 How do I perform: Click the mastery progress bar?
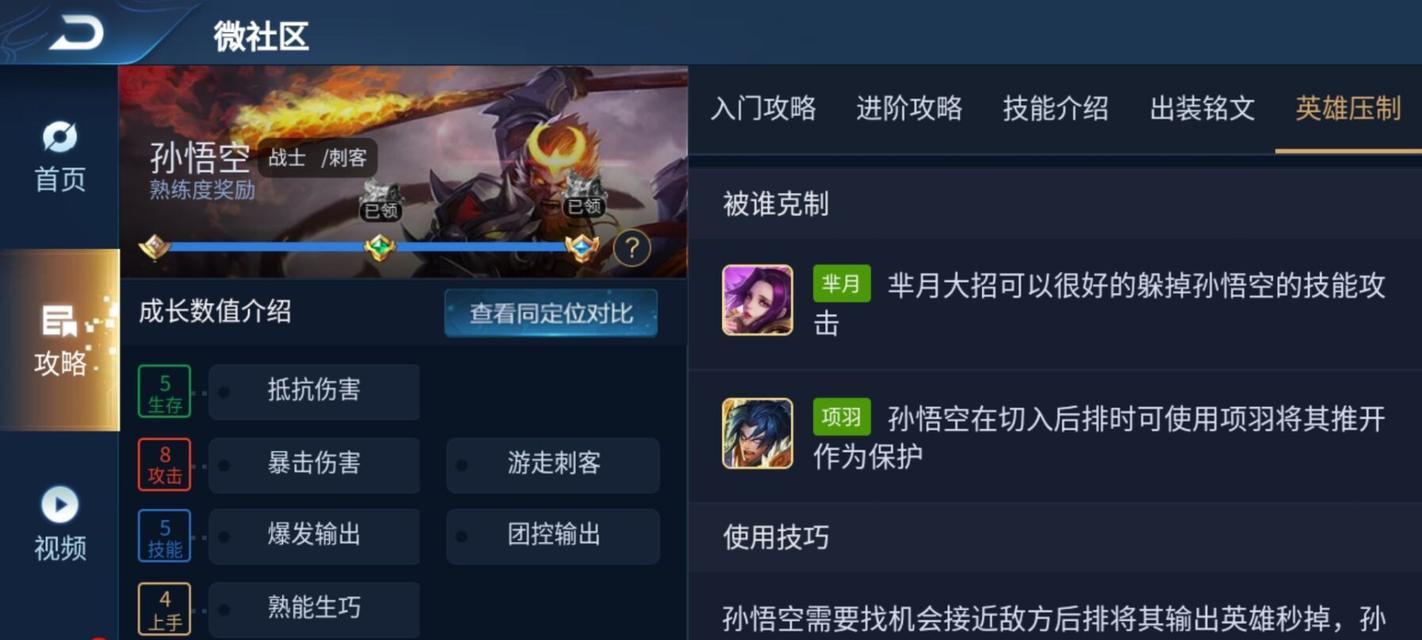[x=368, y=247]
